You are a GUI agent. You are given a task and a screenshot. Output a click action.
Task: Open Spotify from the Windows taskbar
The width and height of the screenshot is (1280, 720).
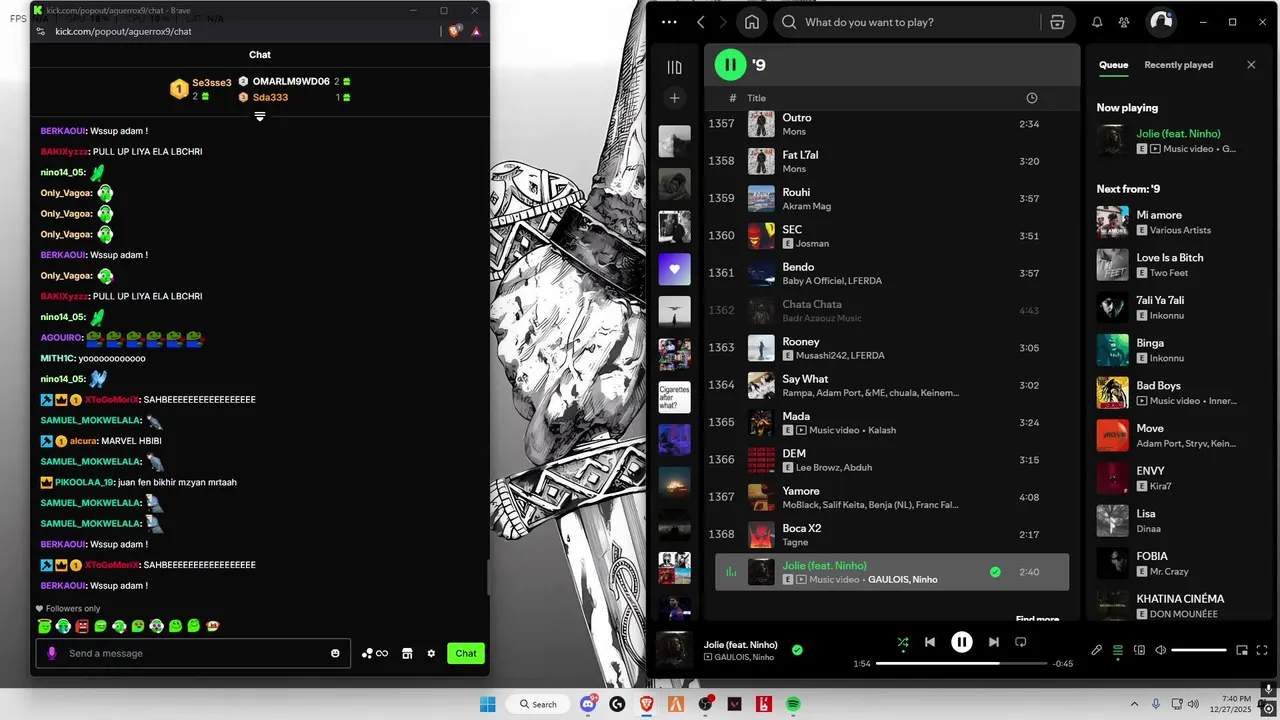point(793,704)
